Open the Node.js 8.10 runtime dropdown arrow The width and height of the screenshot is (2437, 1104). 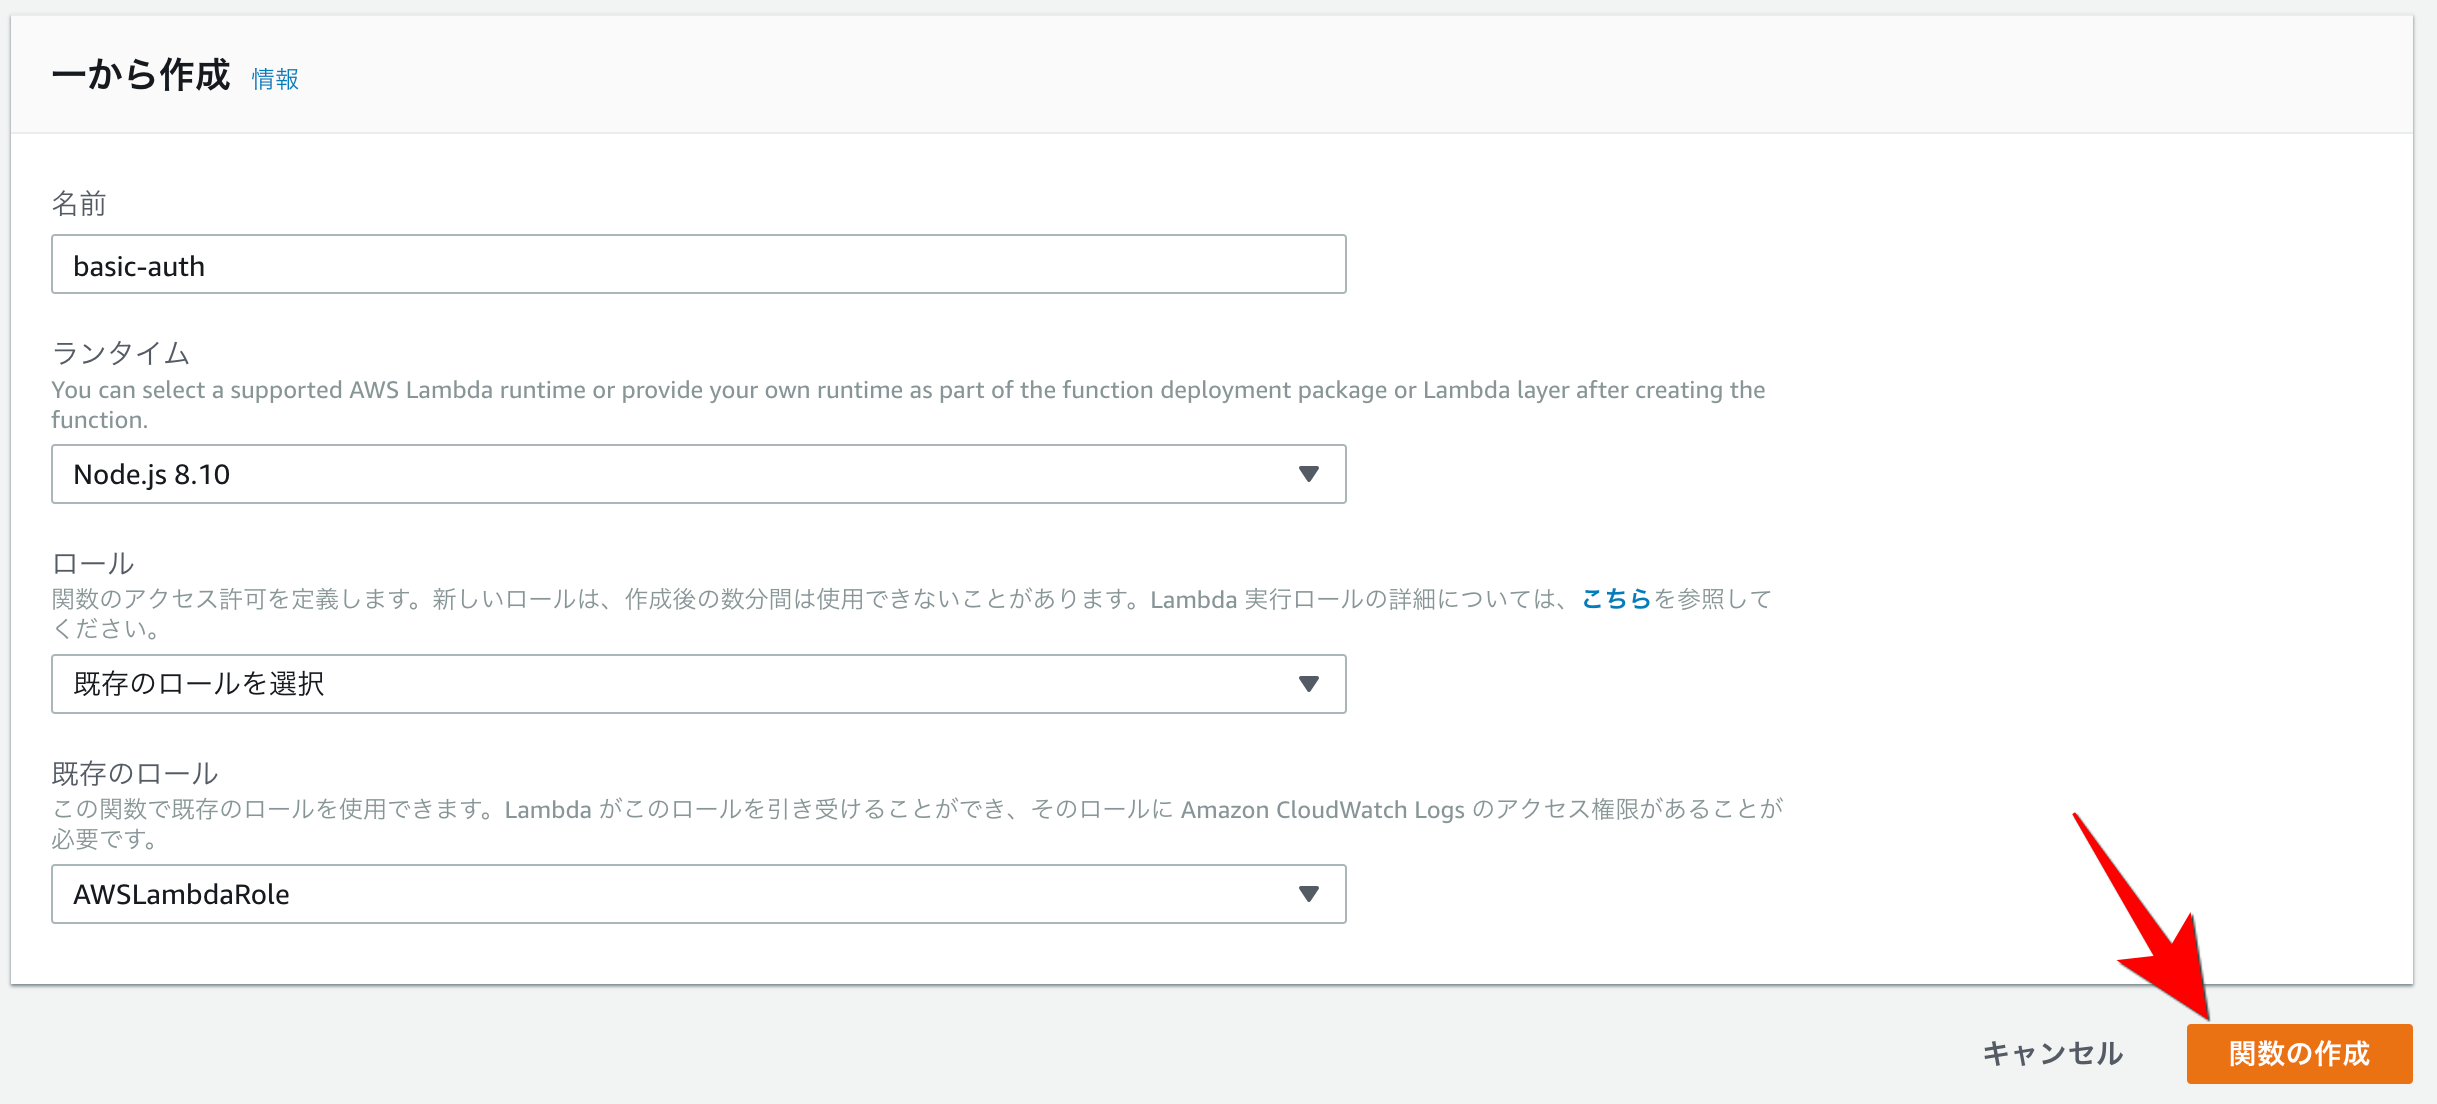pyautogui.click(x=1310, y=474)
